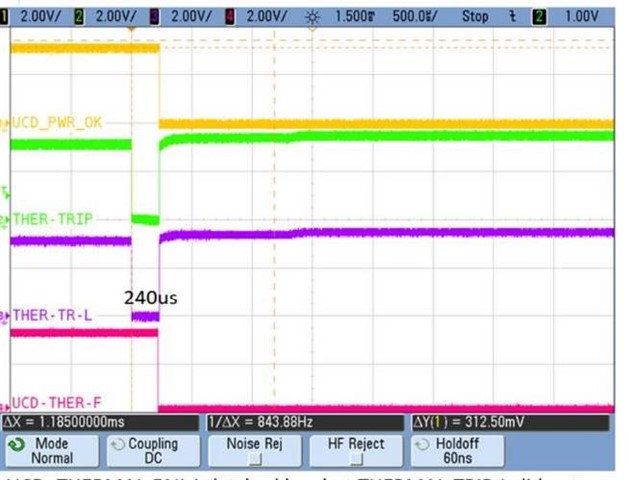
Task: Select the channel 2 indicator badge
Action: (79, 17)
